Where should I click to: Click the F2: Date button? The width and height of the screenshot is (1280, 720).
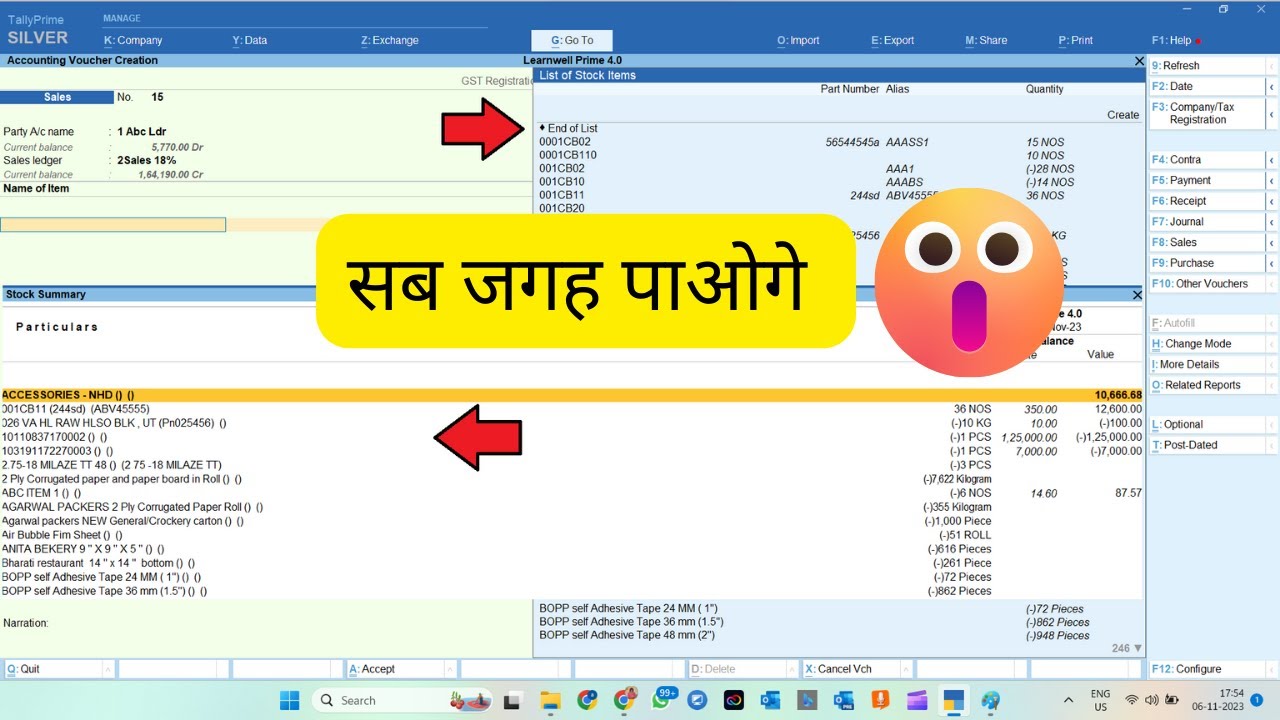(1207, 87)
